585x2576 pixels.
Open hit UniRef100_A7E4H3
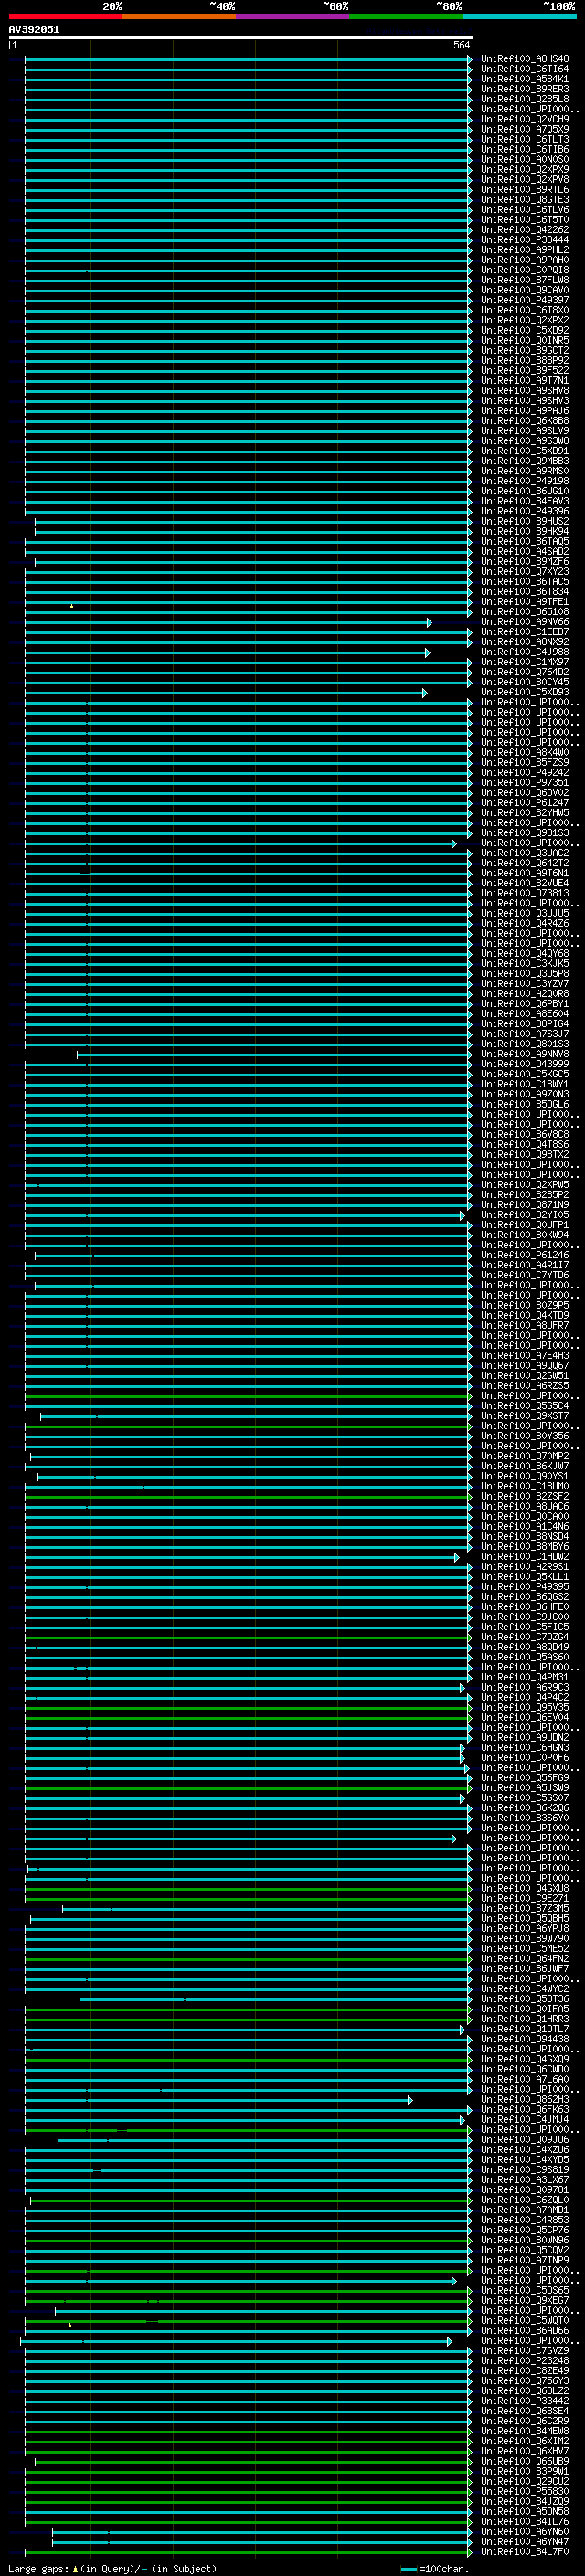(x=525, y=1355)
